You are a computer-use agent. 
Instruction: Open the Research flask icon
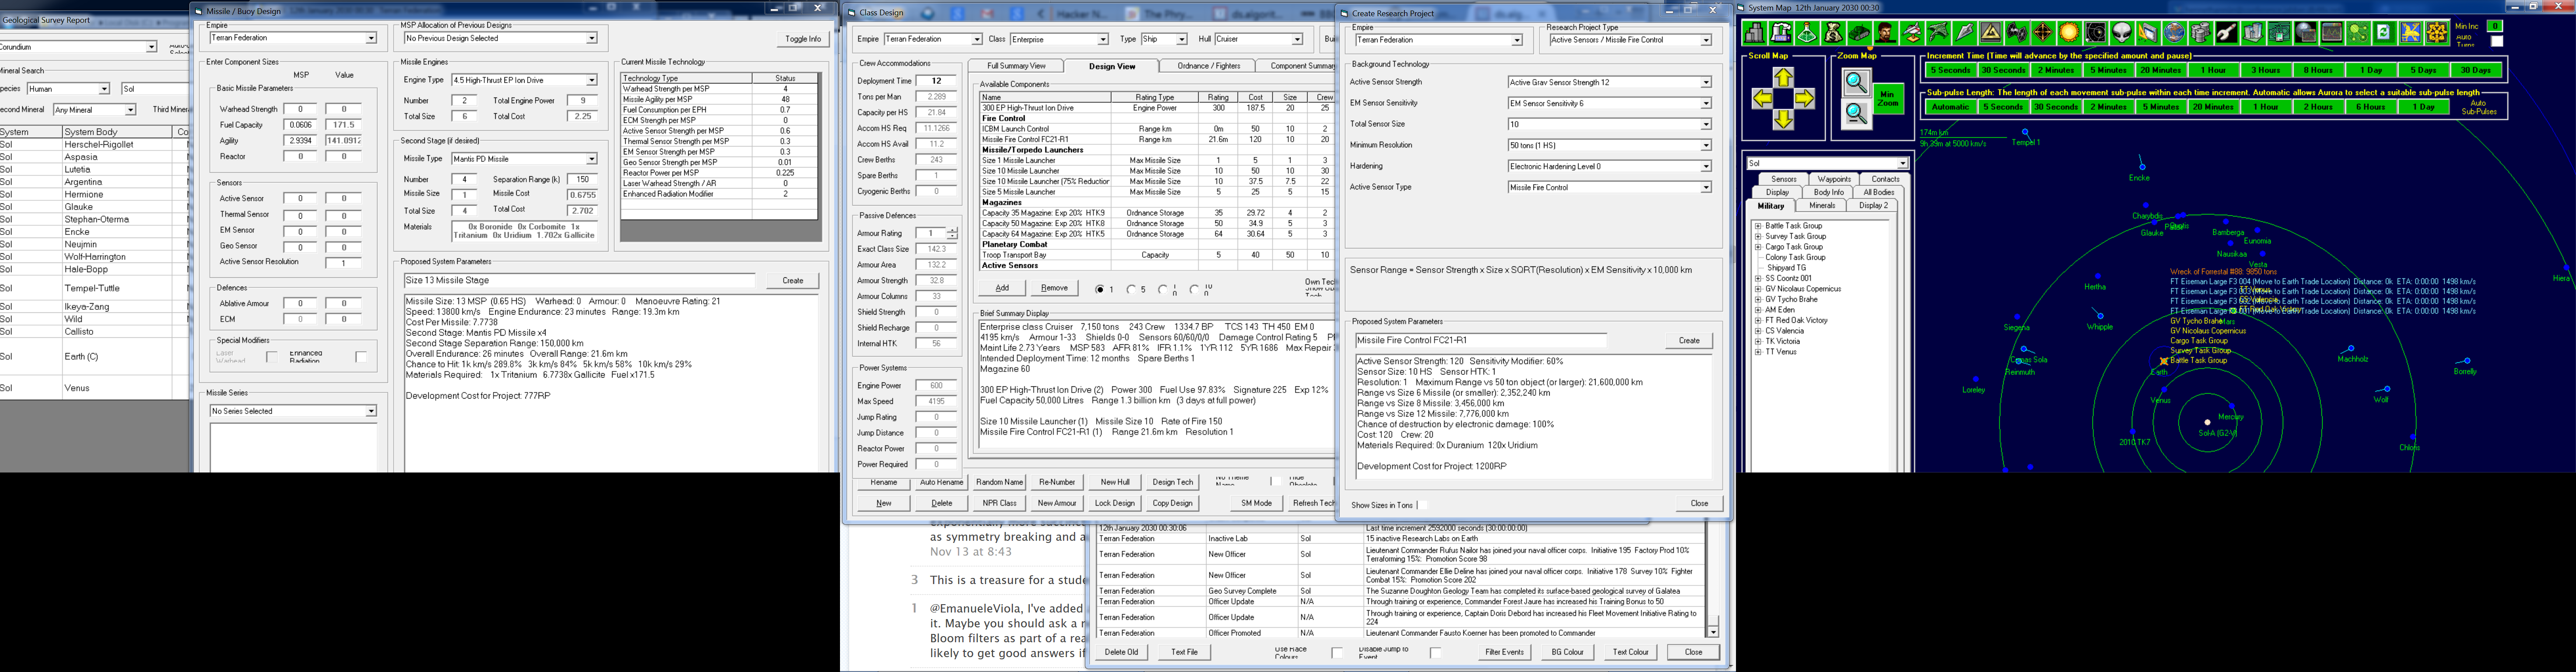pos(1807,32)
